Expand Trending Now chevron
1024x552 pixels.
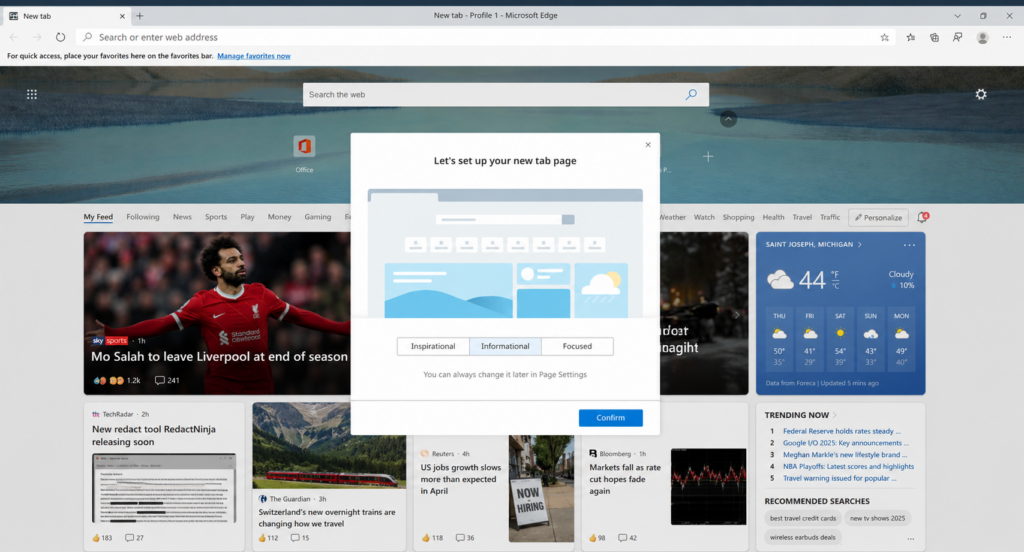pos(835,415)
